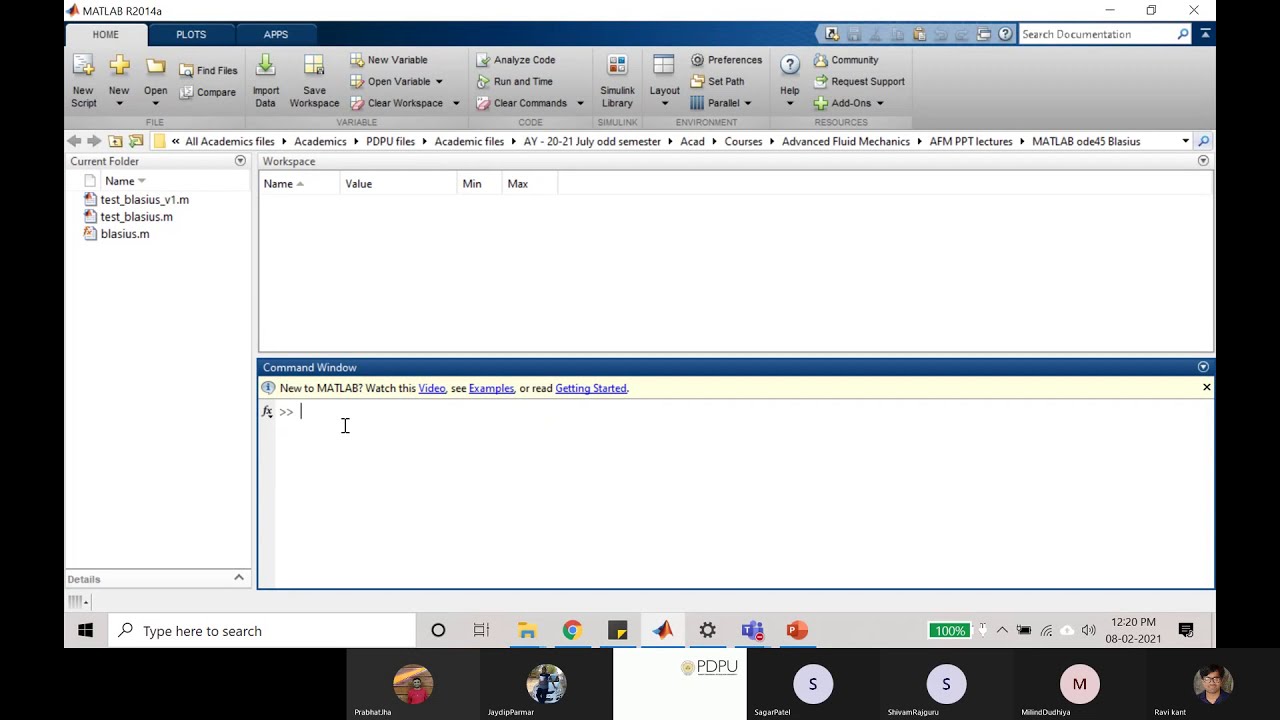
Task: Open Find Files tool
Action: point(208,71)
